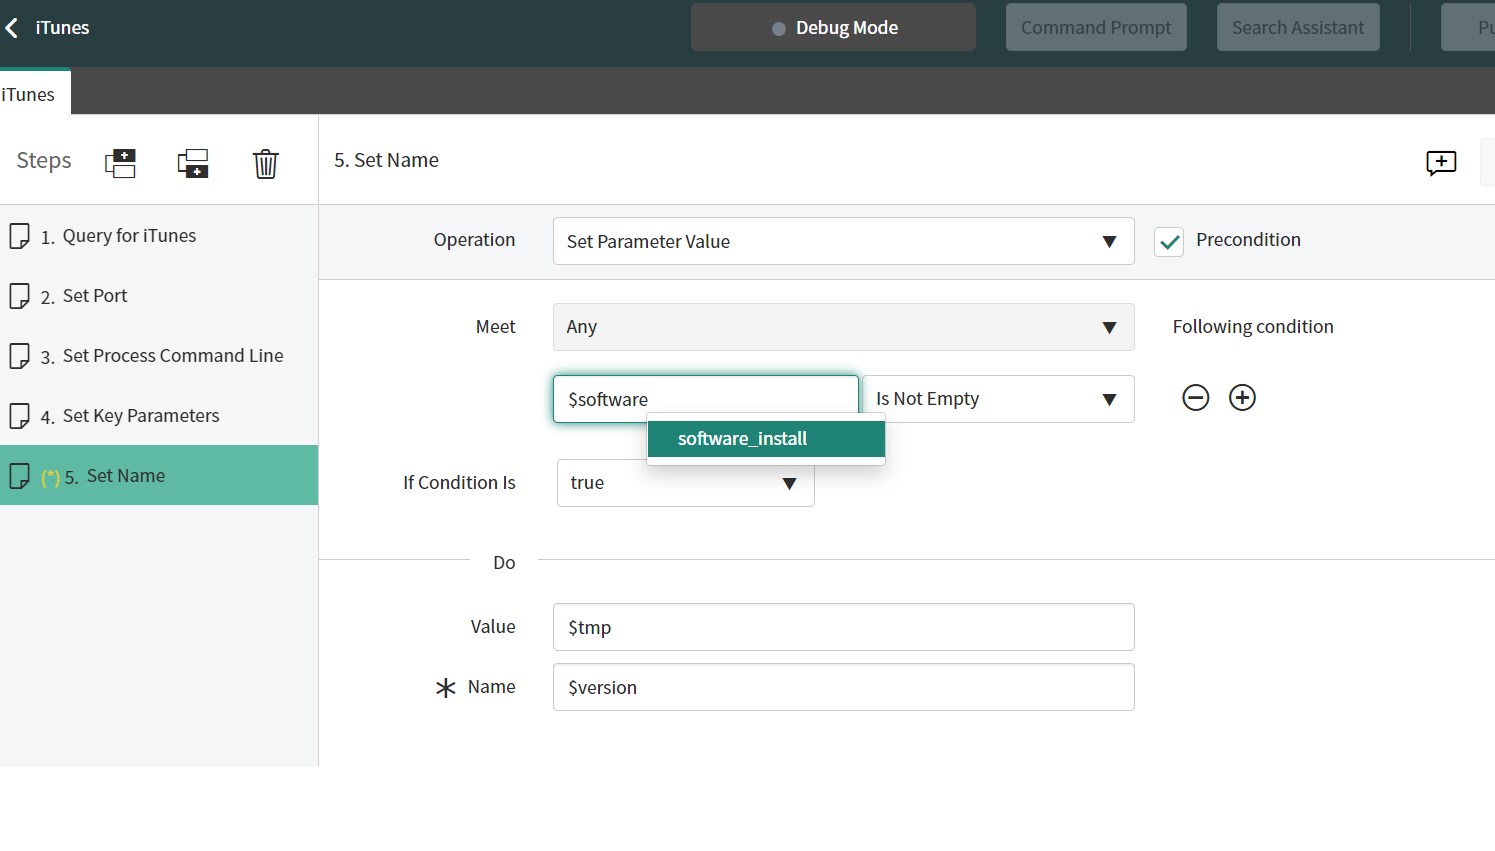Add a condition with the plus icon
This screenshot has width=1495, height=851.
click(x=1242, y=398)
